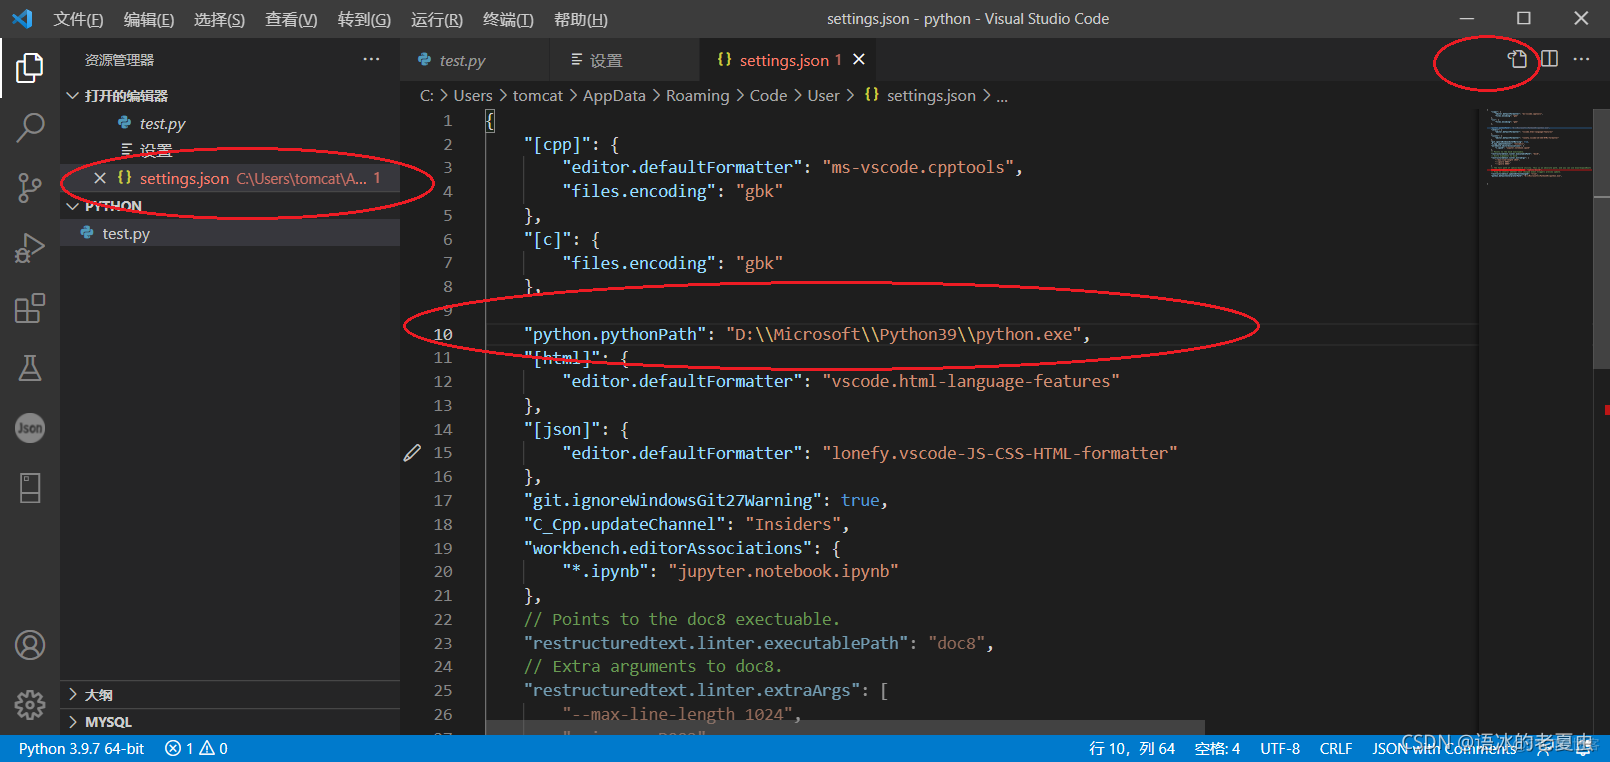Click the JSON with Comments language mode

[1444, 748]
